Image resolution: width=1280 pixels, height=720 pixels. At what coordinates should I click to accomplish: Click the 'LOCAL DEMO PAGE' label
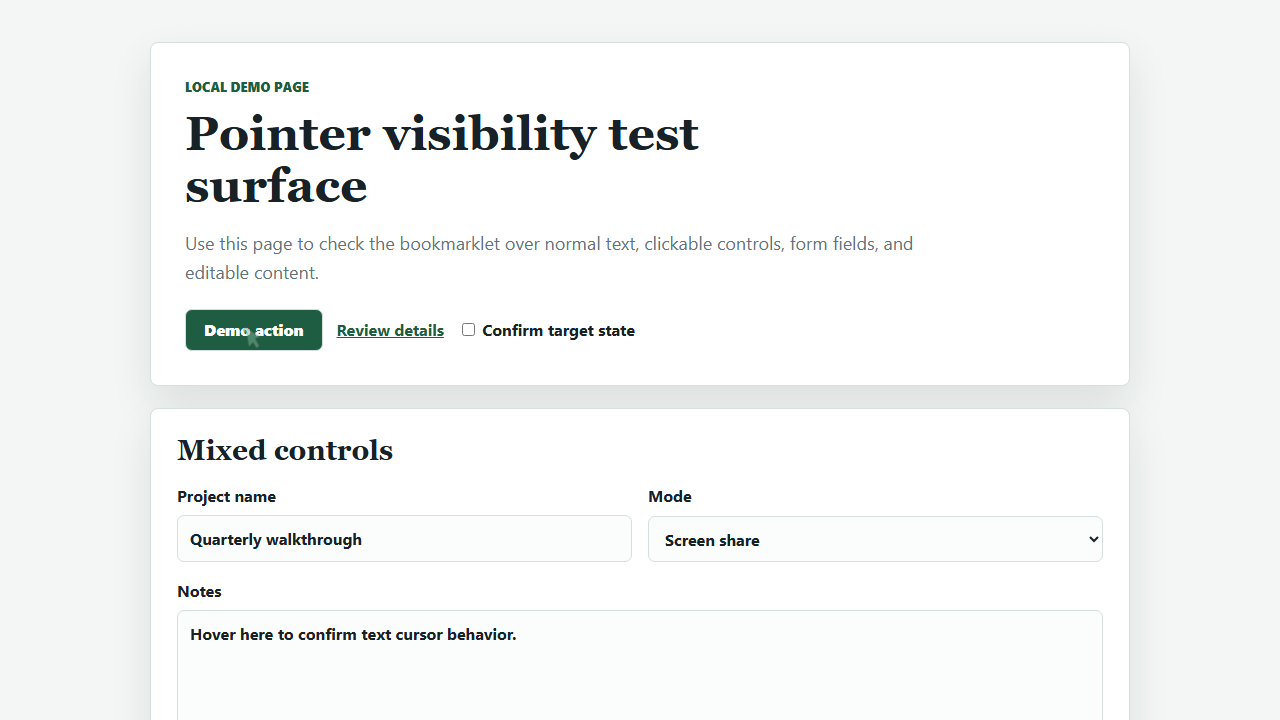point(247,87)
